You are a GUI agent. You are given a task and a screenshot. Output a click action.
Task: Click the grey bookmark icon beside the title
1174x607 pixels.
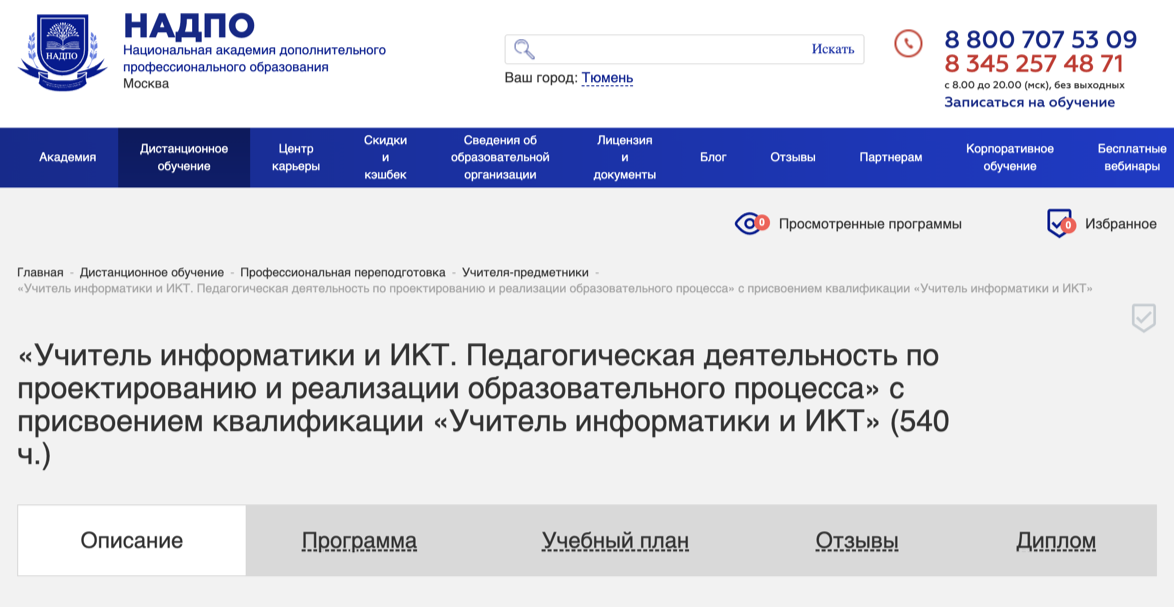point(1143,317)
